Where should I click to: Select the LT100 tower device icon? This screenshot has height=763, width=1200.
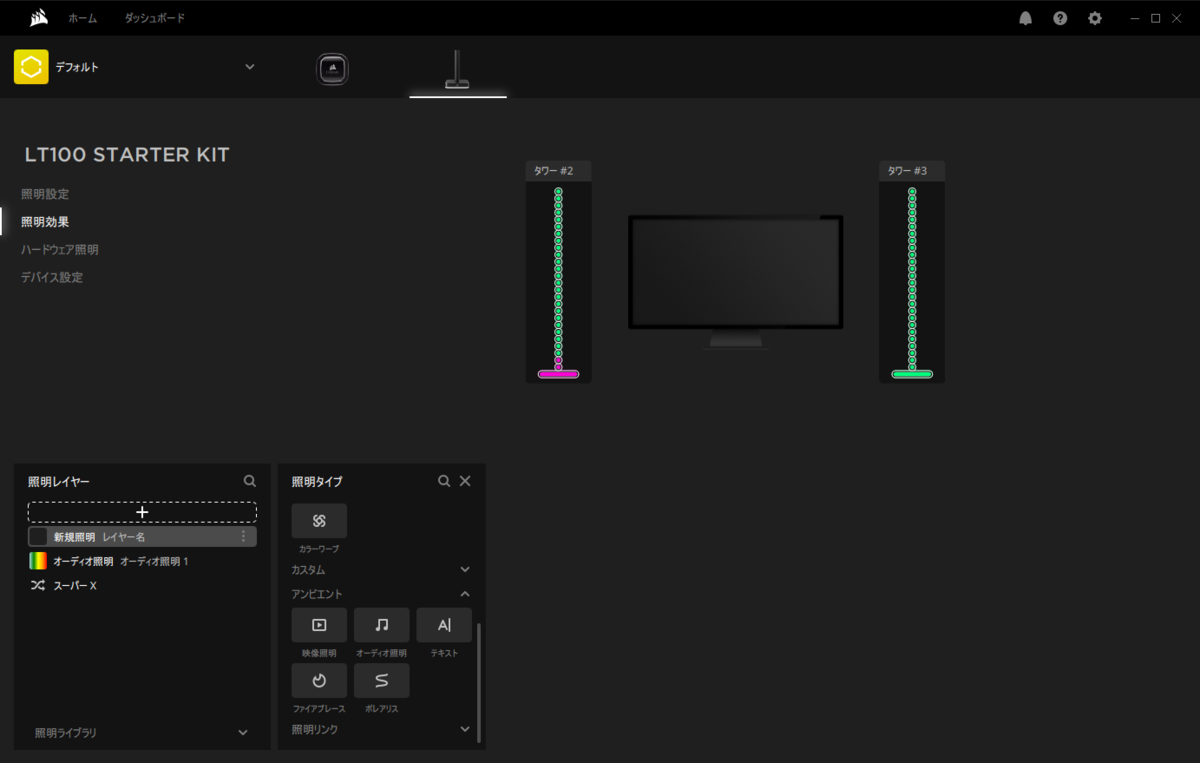(458, 69)
